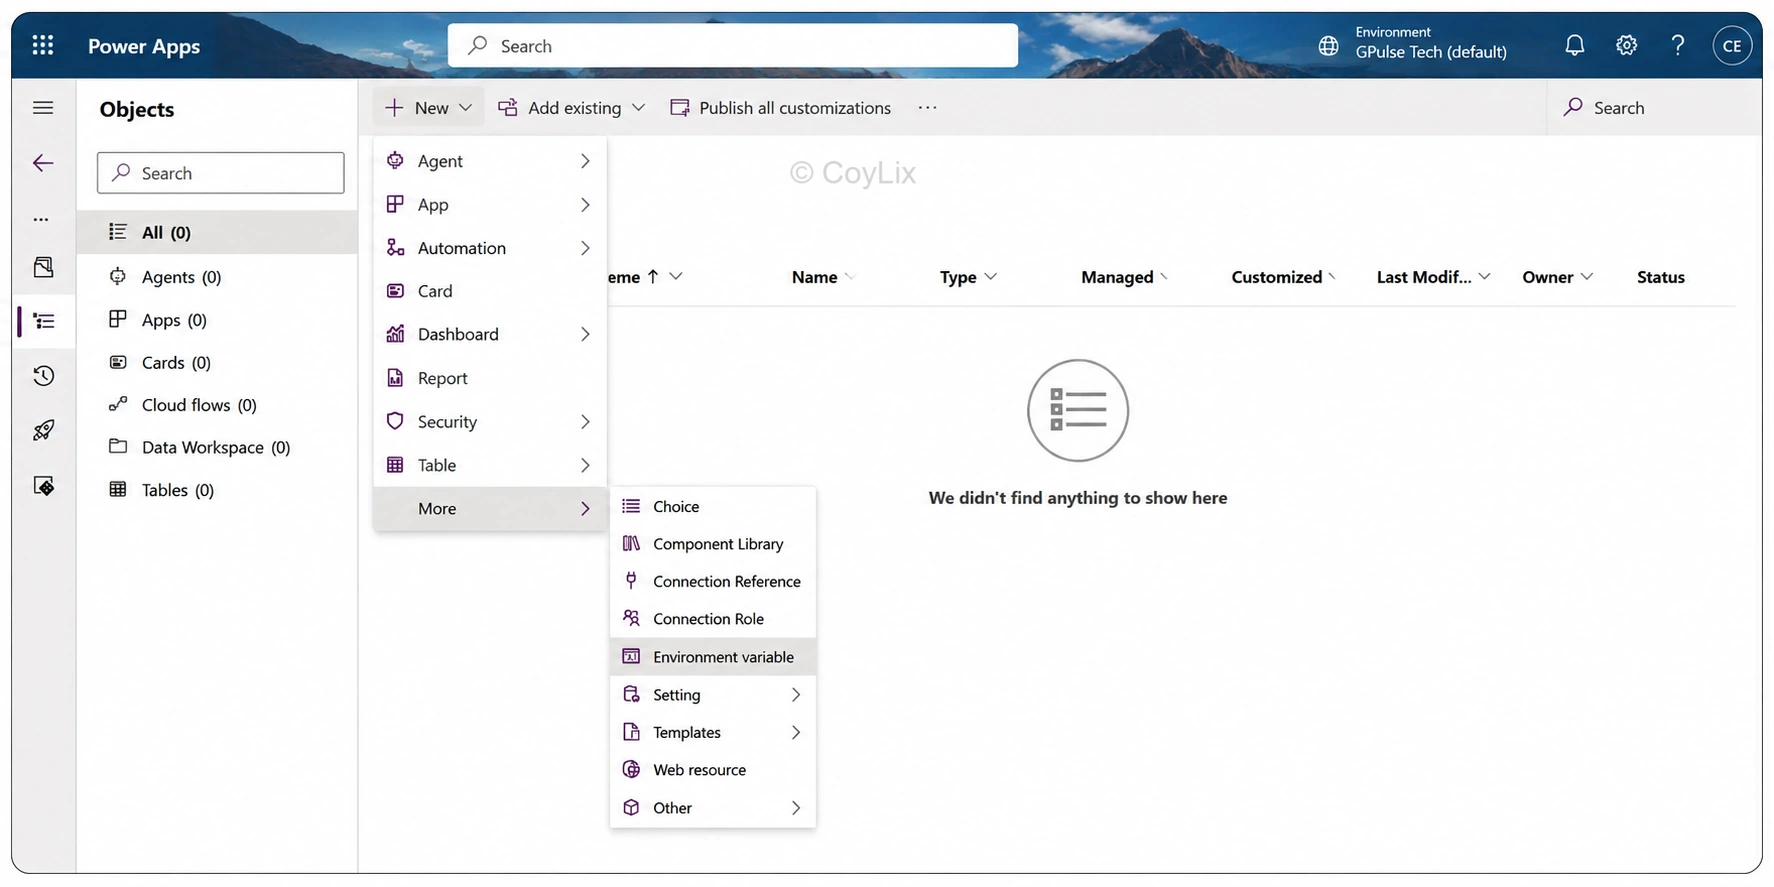
Task: Expand the Security submenu arrow
Action: 585,422
